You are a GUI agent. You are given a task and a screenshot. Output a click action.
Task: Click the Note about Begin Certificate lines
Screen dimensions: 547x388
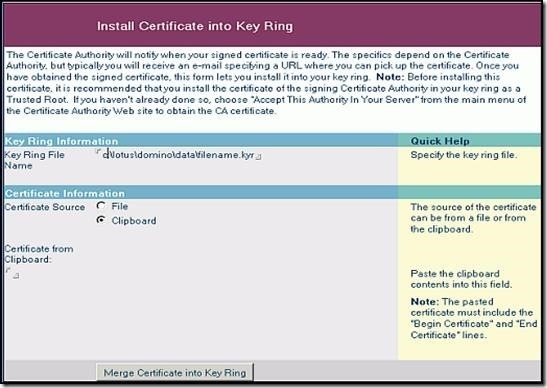tap(473, 318)
